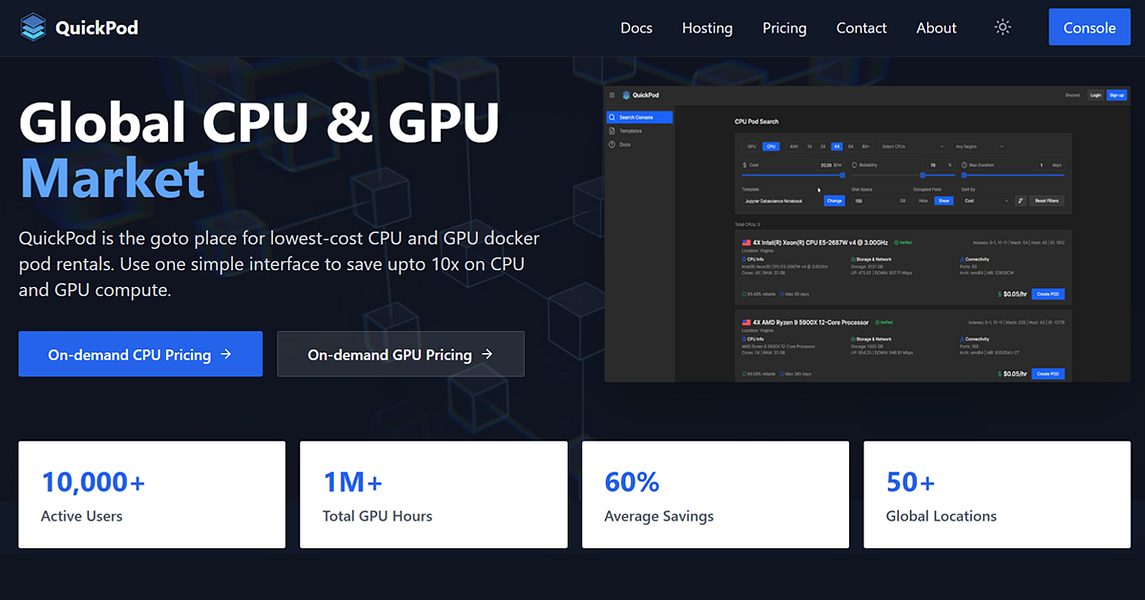Image resolution: width=1145 pixels, height=600 pixels.
Task: Select the ANY count option in the preview
Action: tap(794, 147)
